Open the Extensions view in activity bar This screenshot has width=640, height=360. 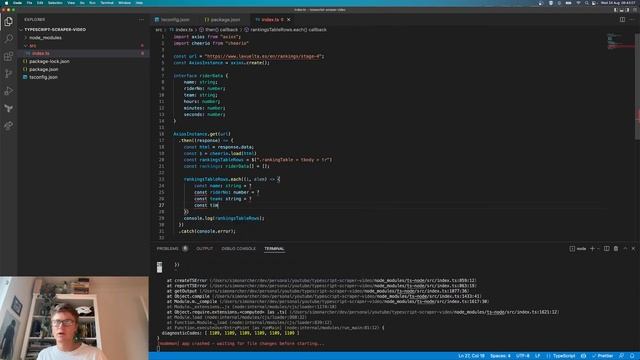coord(9,56)
